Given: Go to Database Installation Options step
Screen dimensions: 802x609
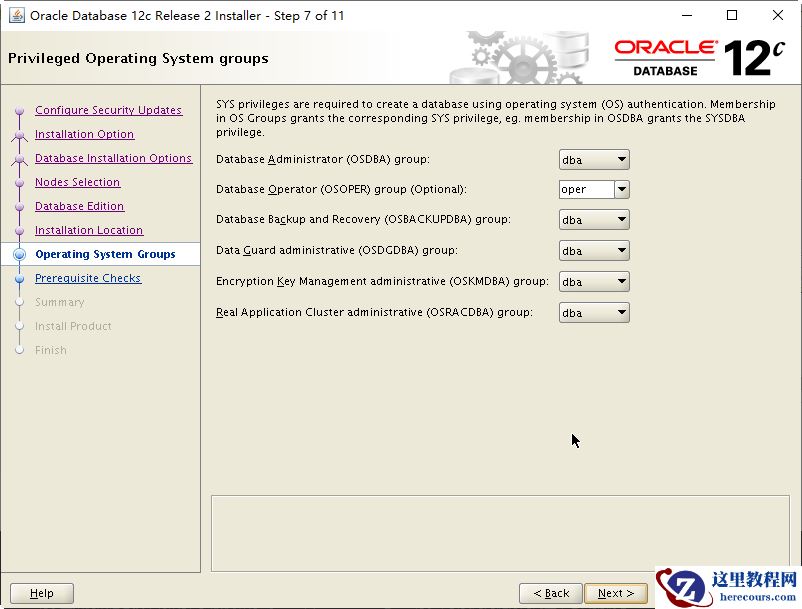Looking at the screenshot, I should [x=114, y=158].
